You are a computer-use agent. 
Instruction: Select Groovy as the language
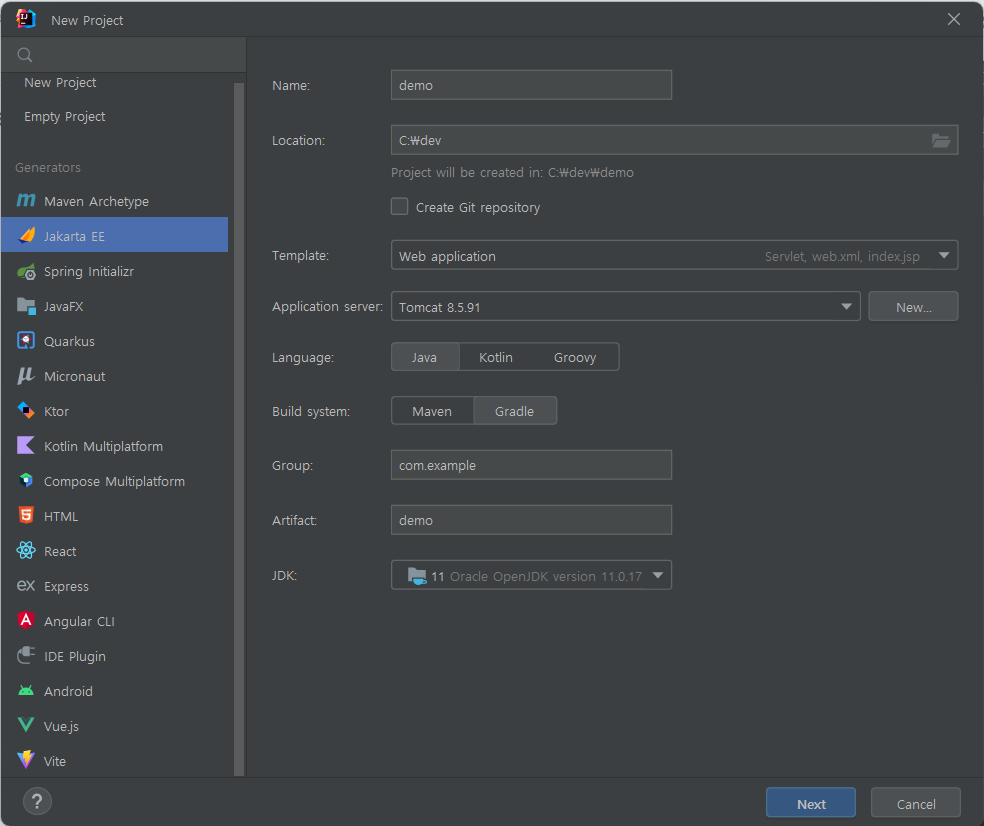point(575,357)
